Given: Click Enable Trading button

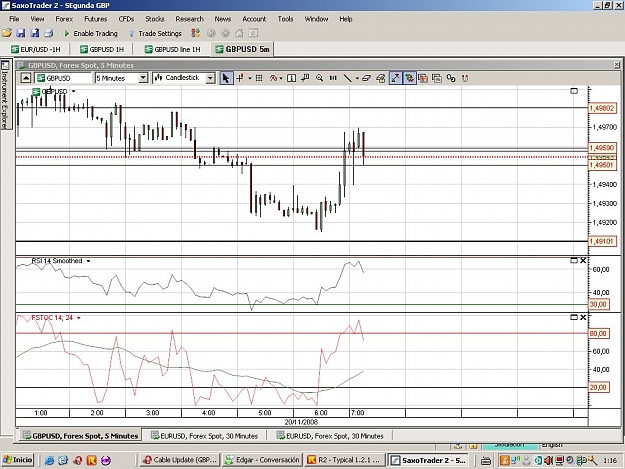Looking at the screenshot, I should click(90, 33).
